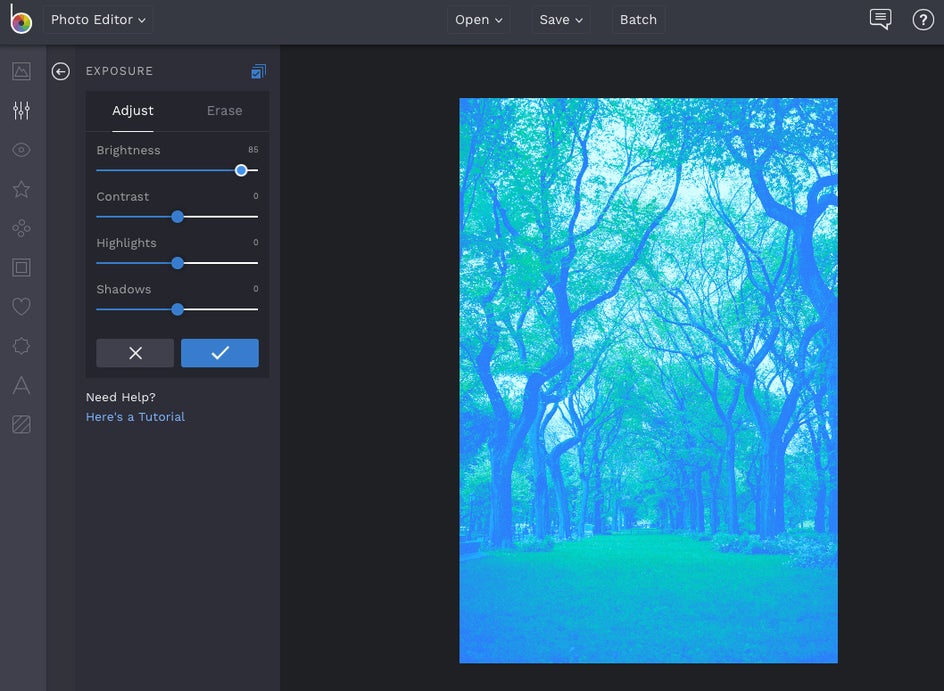Select the Text tool letter icon
944x691 pixels.
21,385
